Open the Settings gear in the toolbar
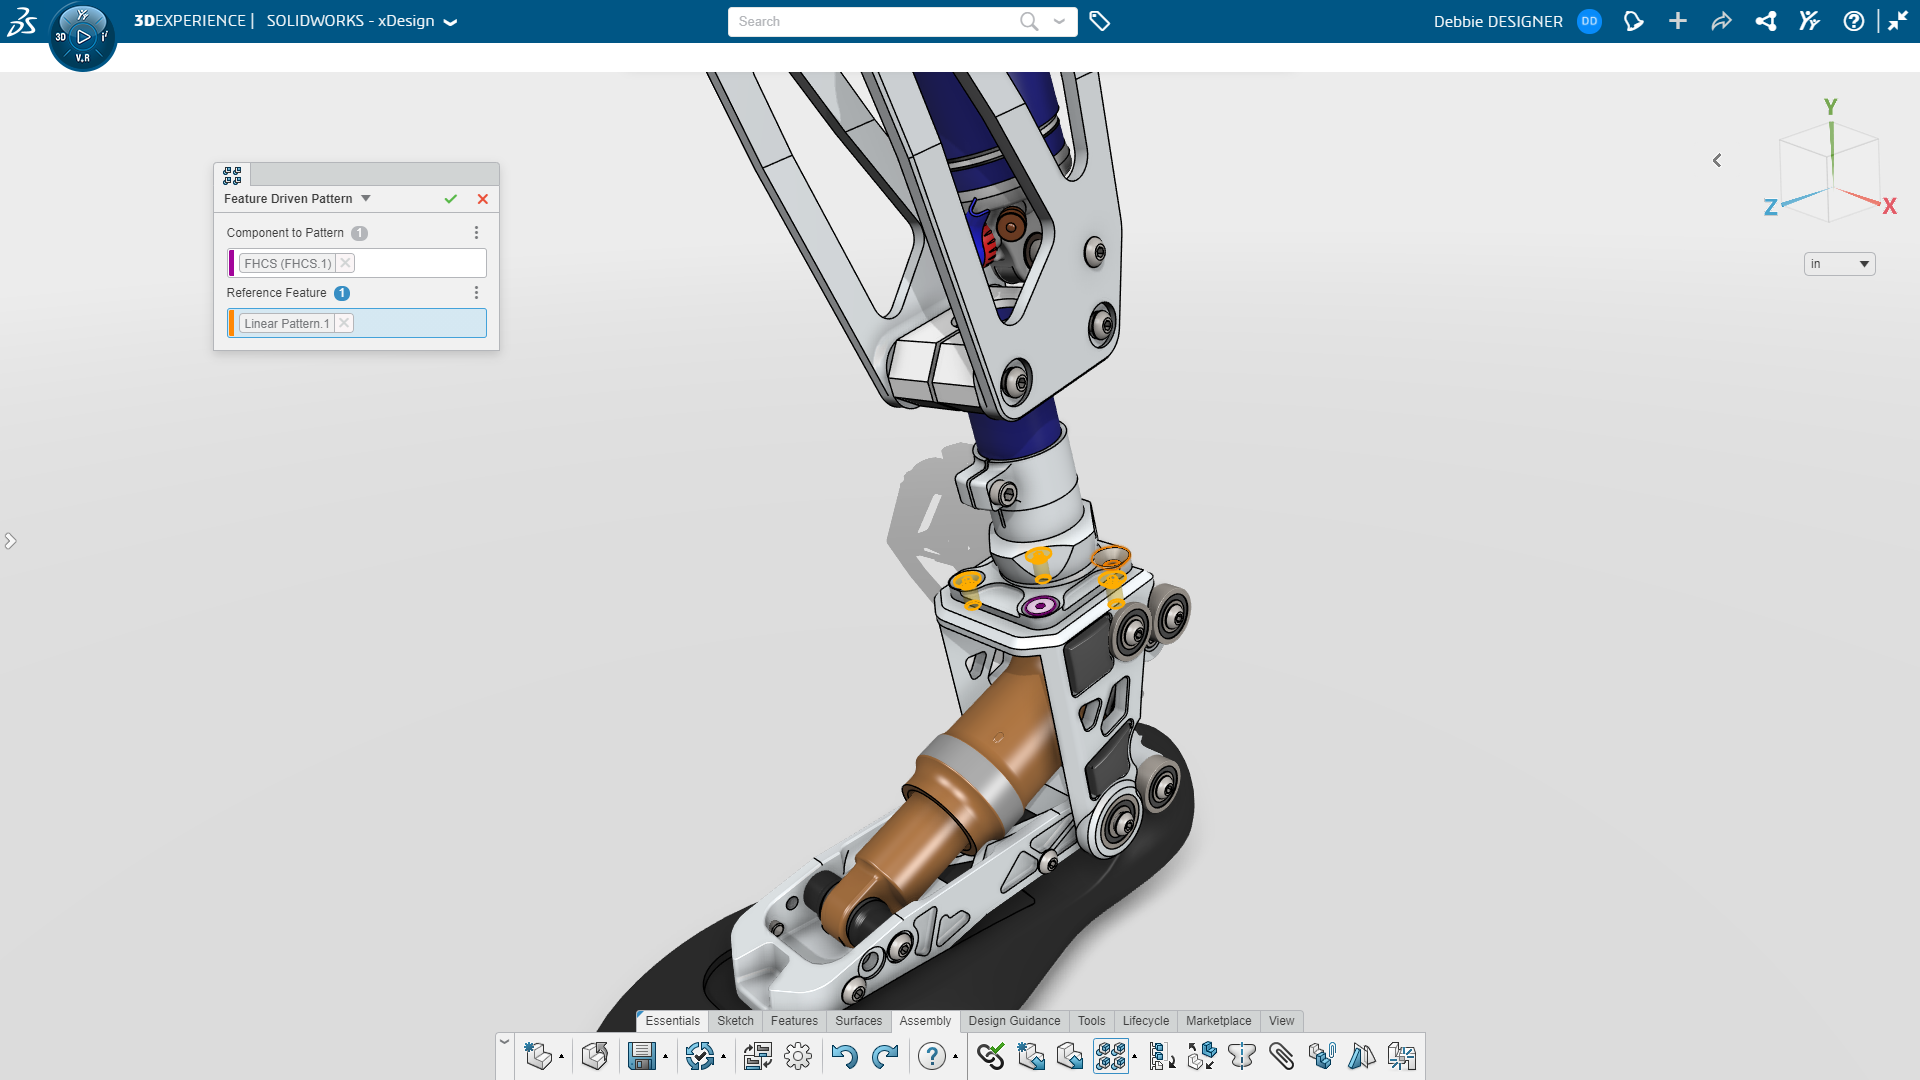The image size is (1920, 1080). tap(798, 1056)
